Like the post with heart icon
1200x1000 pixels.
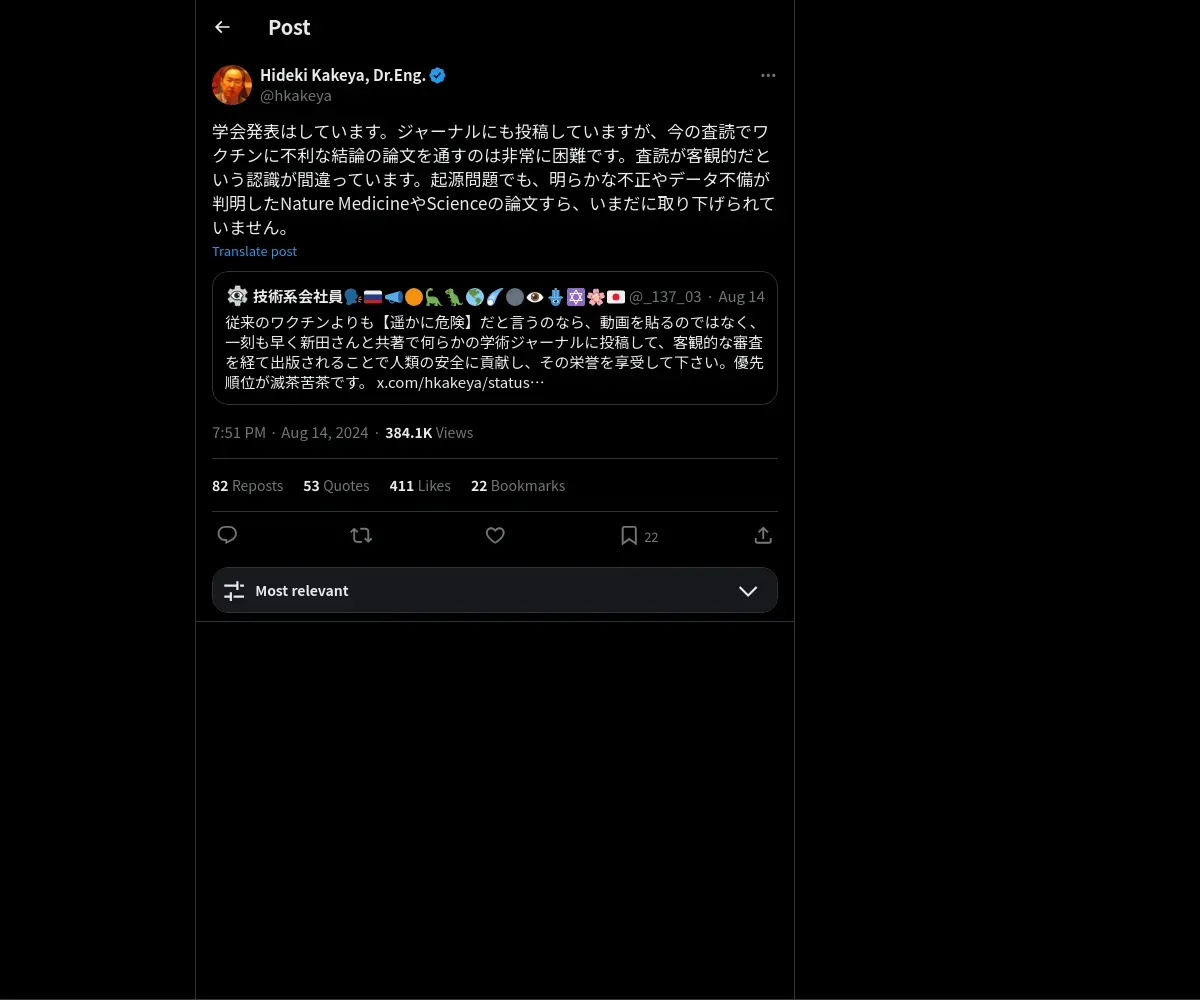click(x=495, y=535)
